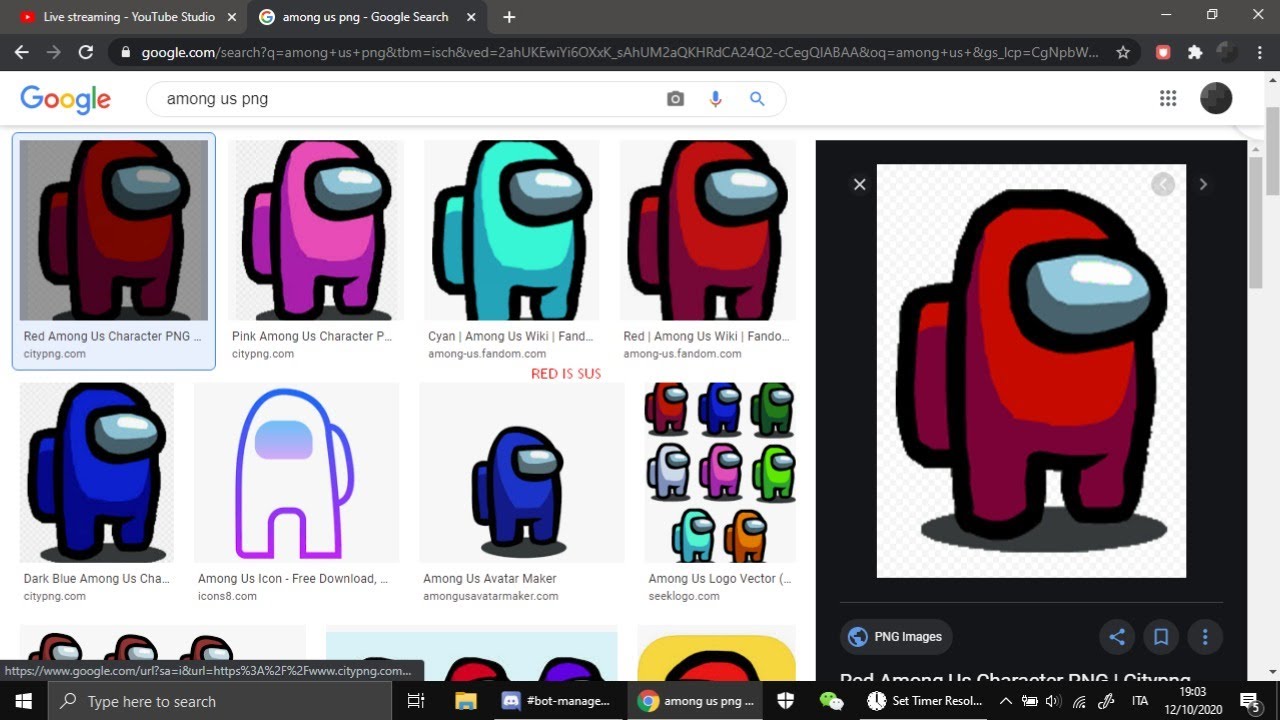The width and height of the screenshot is (1280, 720).
Task: Go back to the previous page in Chrome
Action: click(x=22, y=52)
